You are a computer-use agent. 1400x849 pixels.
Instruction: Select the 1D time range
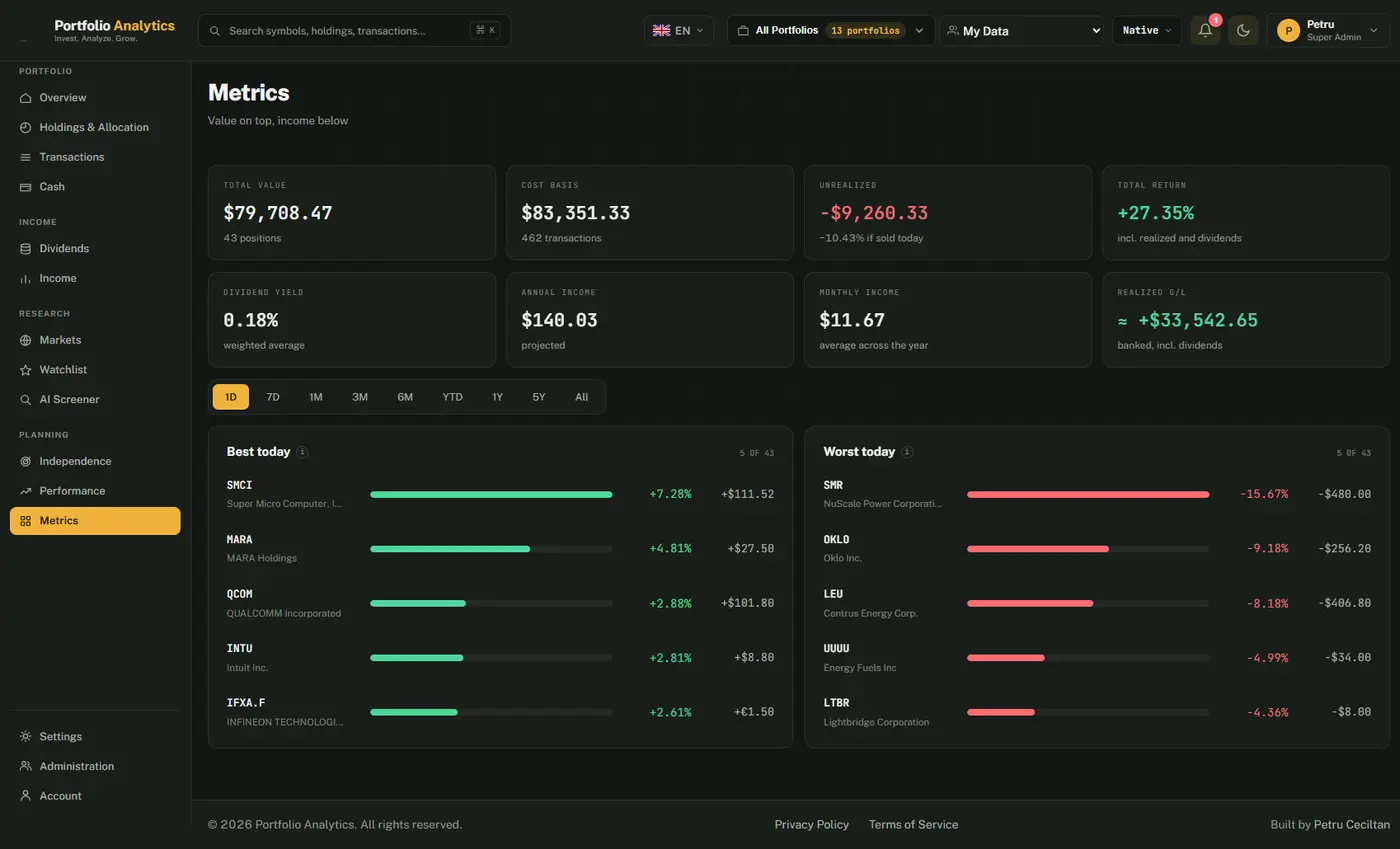230,397
